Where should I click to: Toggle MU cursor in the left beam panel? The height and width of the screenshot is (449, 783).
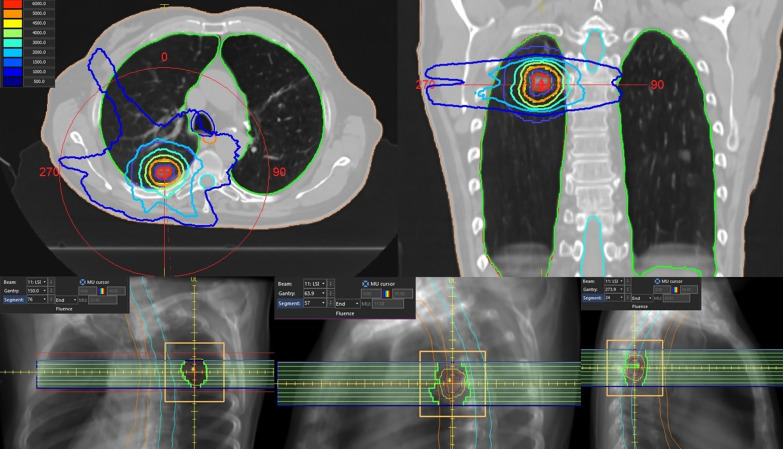coord(83,282)
